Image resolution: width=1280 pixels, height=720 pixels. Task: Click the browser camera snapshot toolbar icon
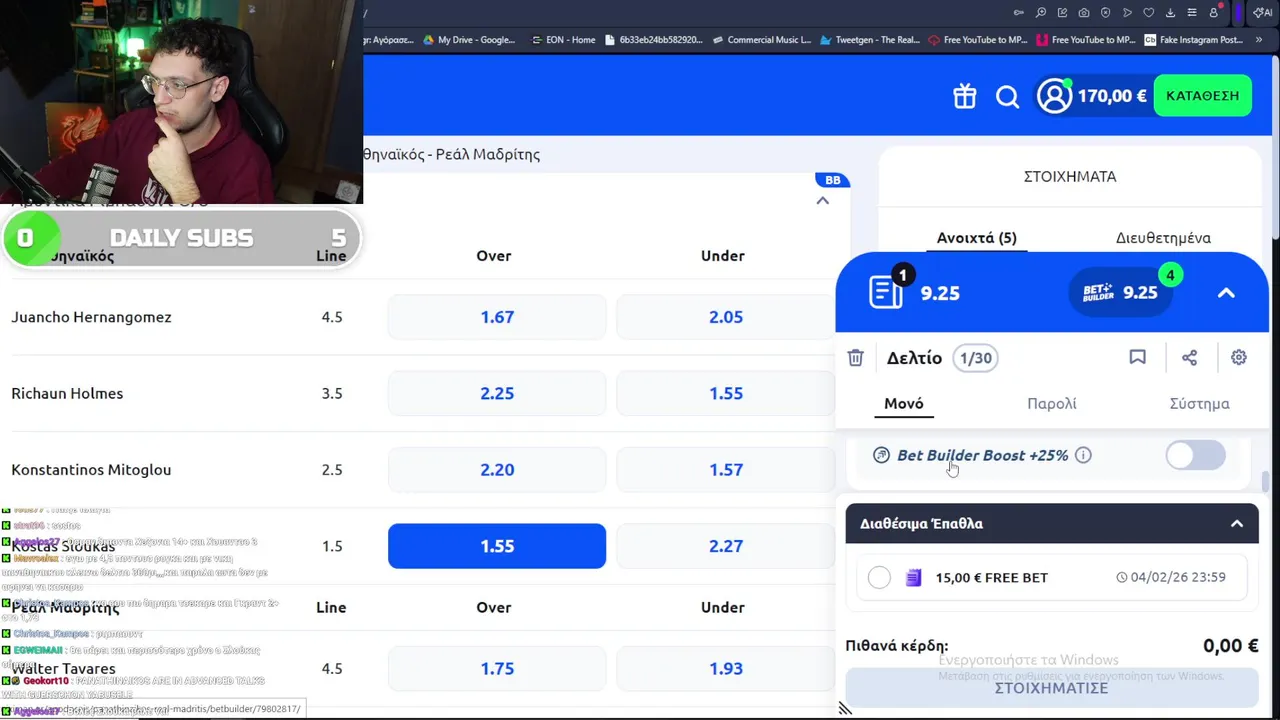[x=1084, y=13]
